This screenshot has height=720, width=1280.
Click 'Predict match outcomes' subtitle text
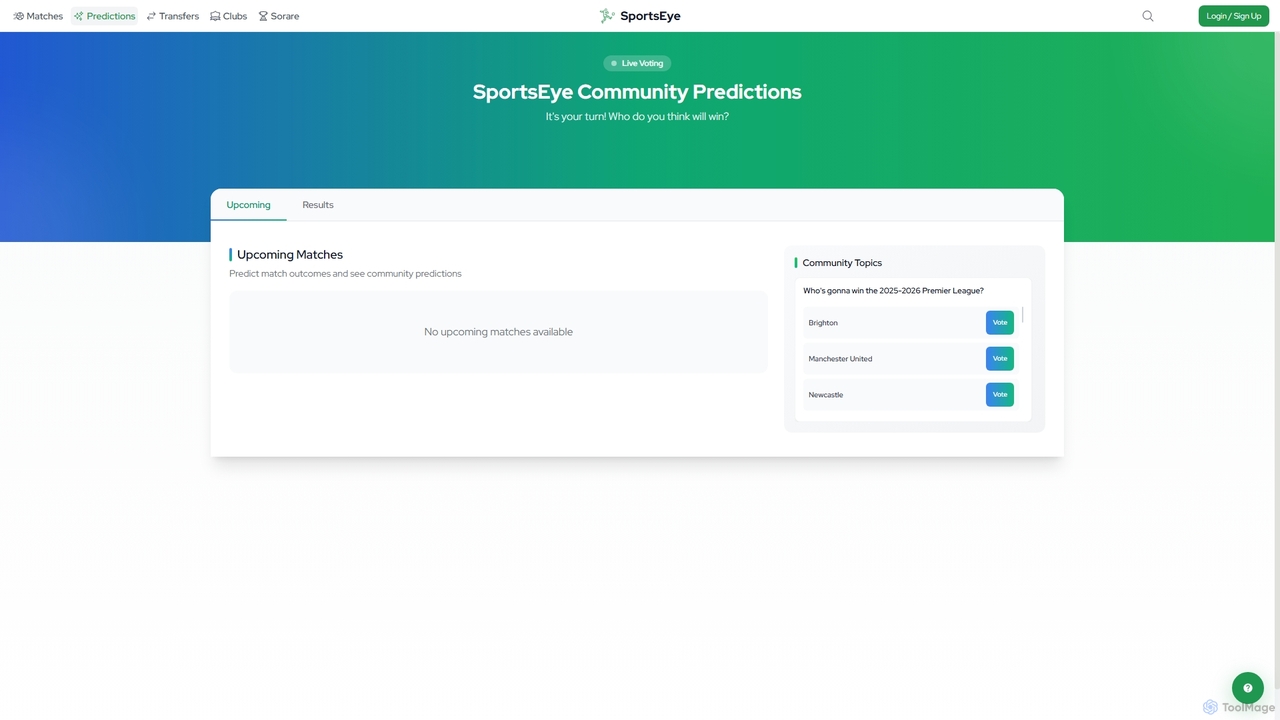(345, 274)
